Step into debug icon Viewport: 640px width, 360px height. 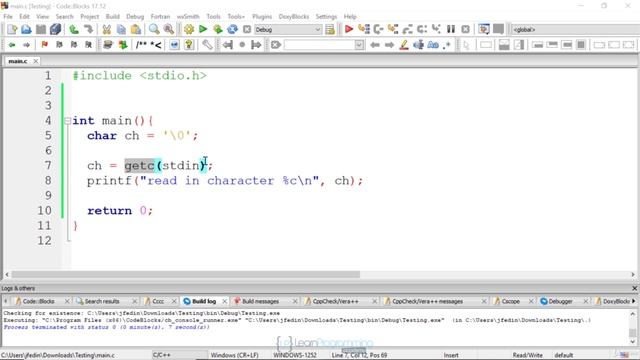pos(393,29)
